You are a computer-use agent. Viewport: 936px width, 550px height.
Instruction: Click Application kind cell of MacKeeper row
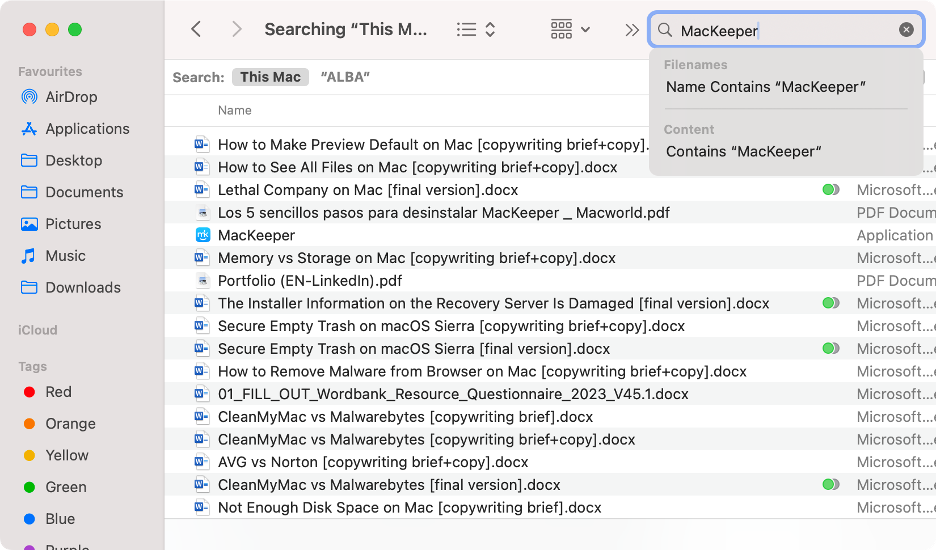[895, 235]
